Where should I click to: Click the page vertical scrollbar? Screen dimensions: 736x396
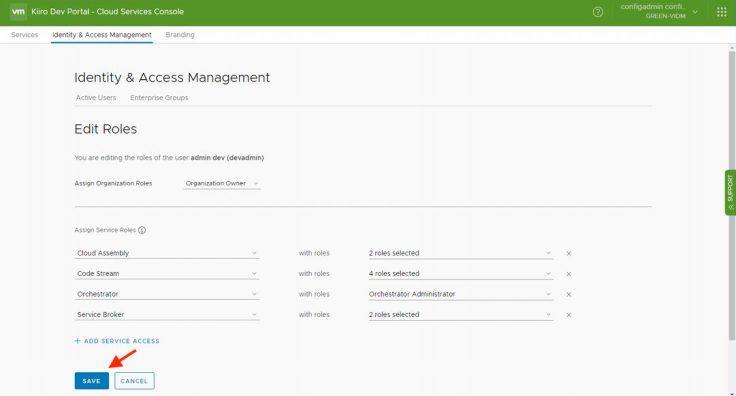pyautogui.click(x=731, y=195)
